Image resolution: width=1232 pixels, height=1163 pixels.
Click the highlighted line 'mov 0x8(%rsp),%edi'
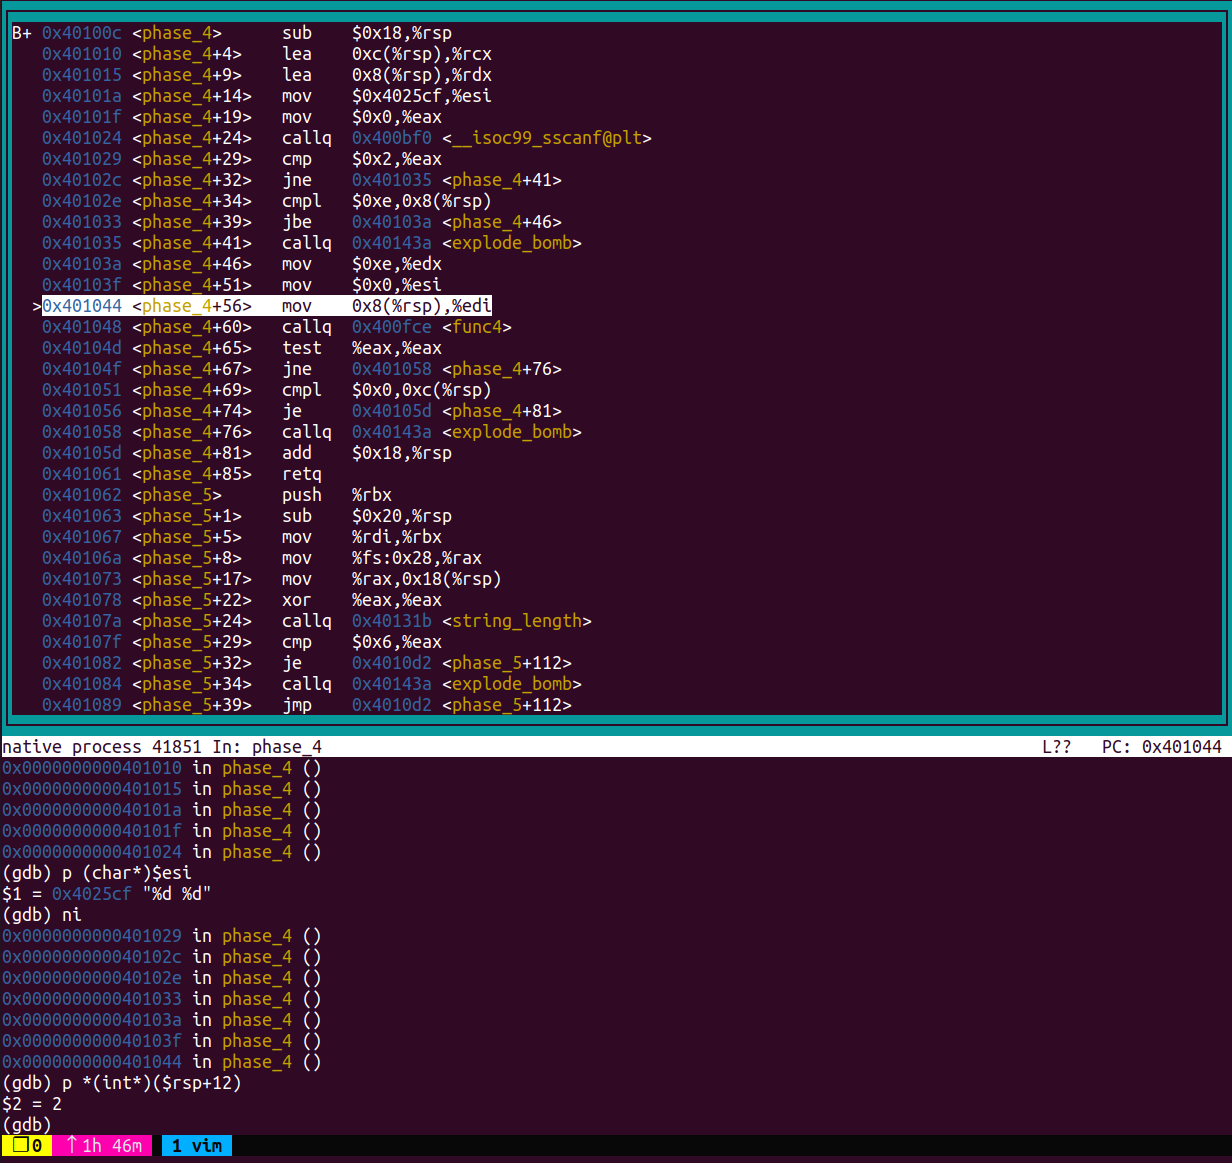coord(267,306)
